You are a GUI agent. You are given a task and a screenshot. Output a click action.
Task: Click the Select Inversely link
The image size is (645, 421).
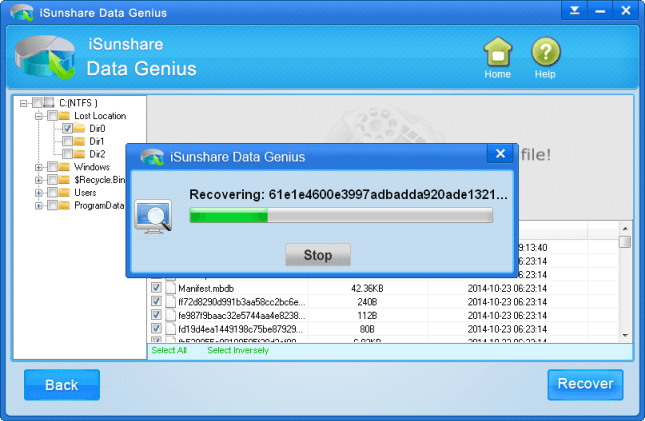tap(238, 350)
